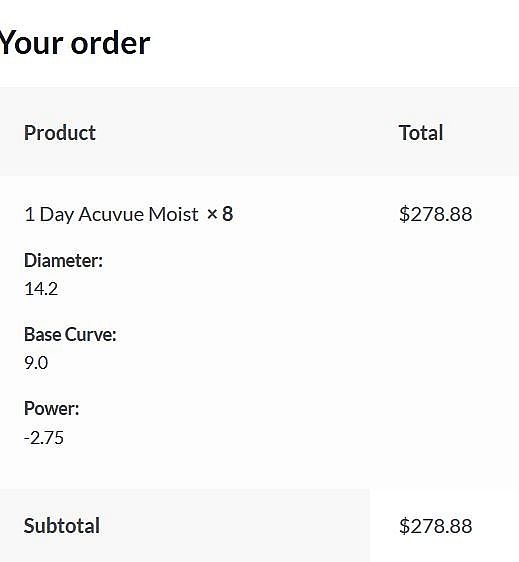The height and width of the screenshot is (562, 519).
Task: Click the word Moist in product name
Action: 173,214
